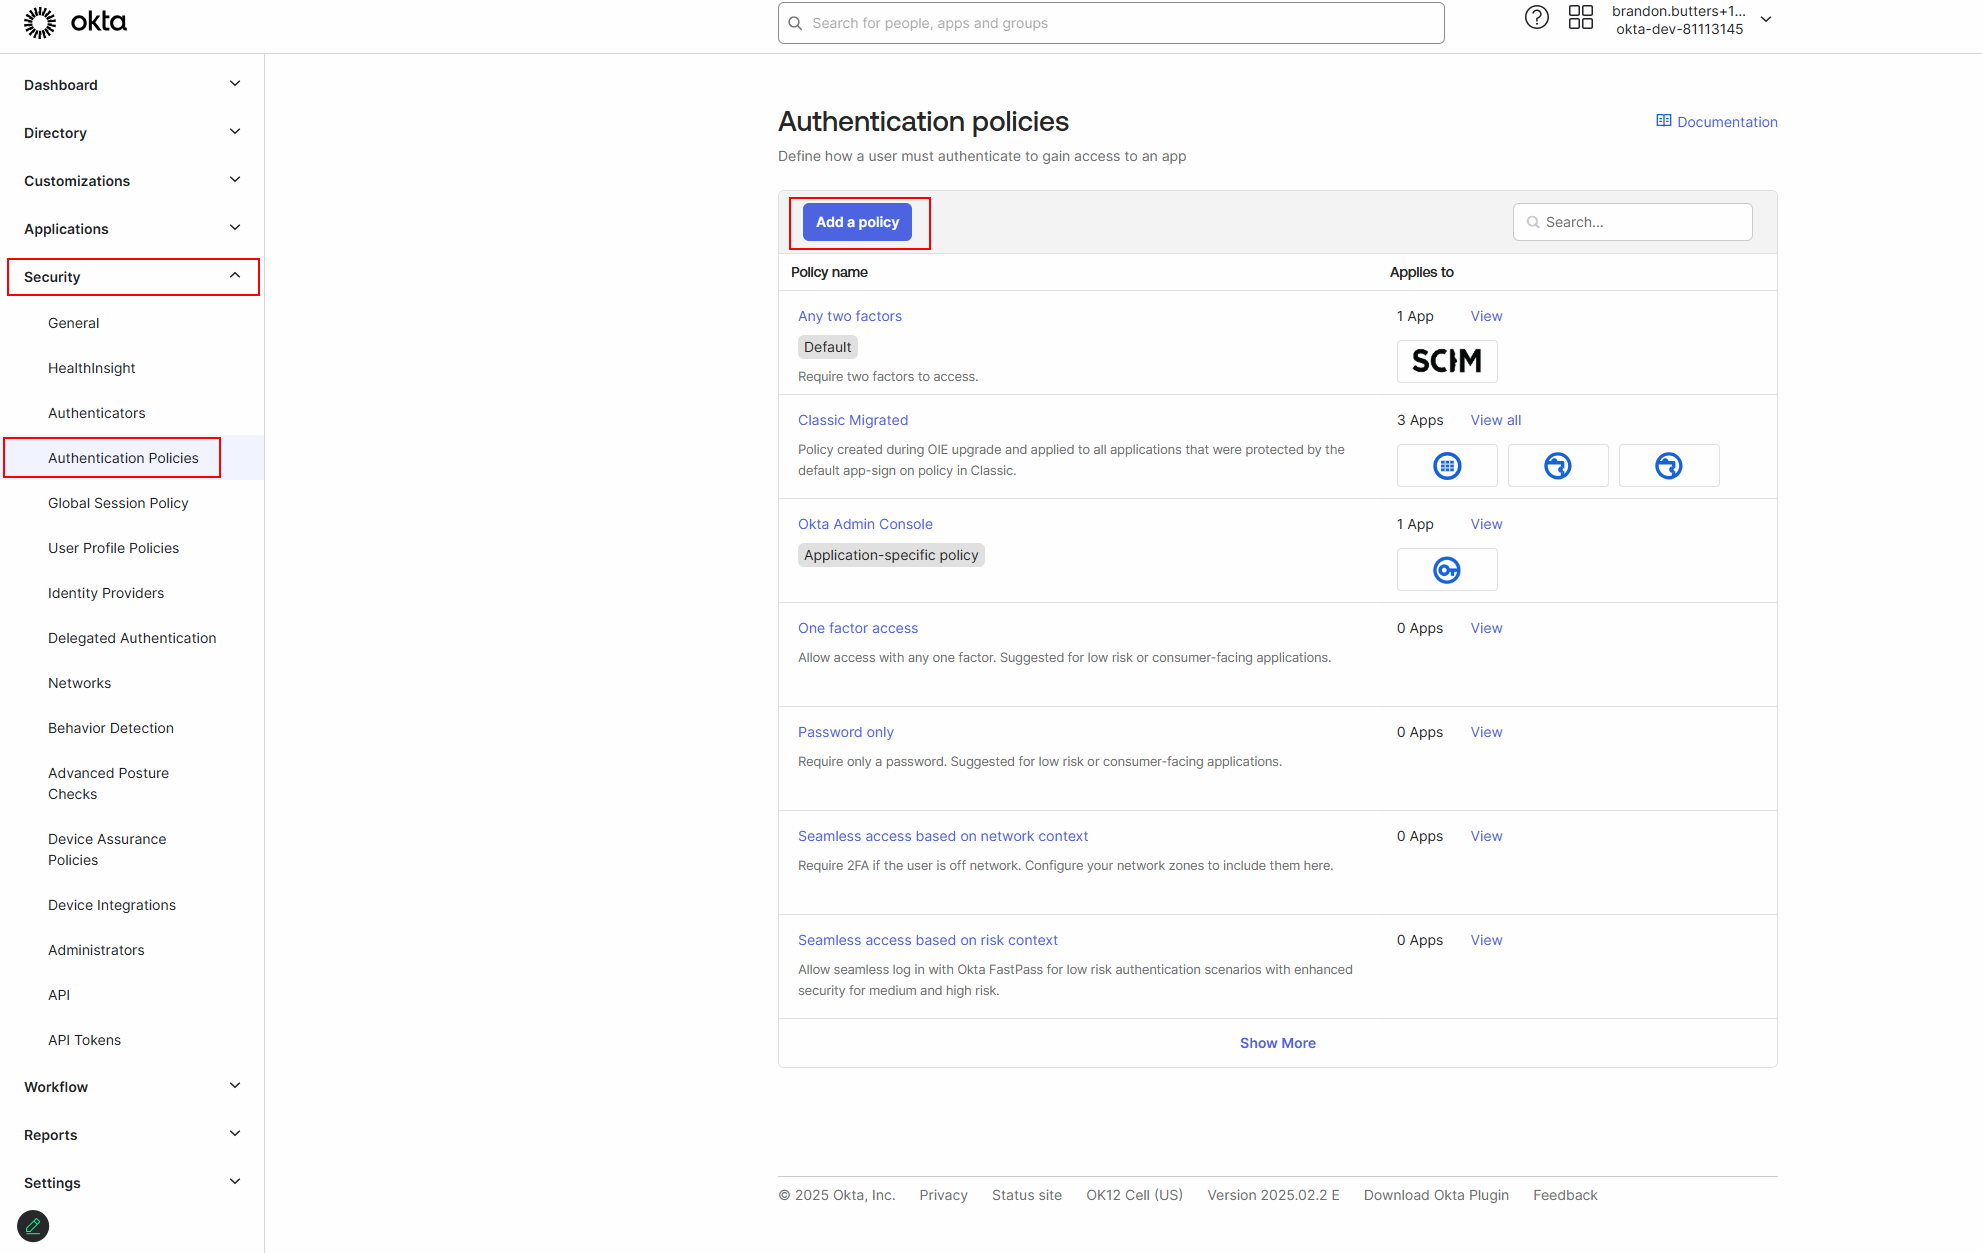This screenshot has width=1982, height=1253.
Task: Focus the global people and apps search
Action: (1111, 23)
